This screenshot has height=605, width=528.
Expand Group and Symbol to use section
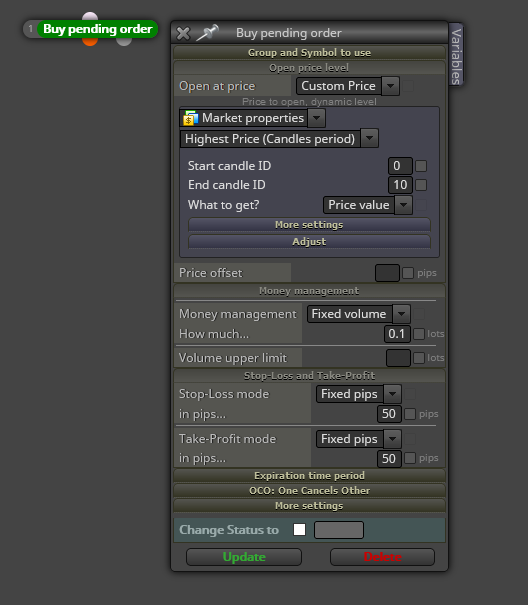310,52
